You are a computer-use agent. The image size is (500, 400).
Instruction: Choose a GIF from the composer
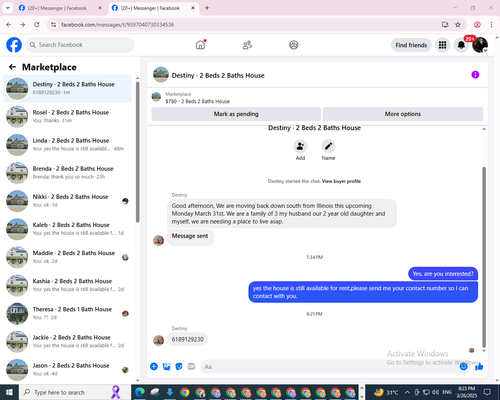191,367
